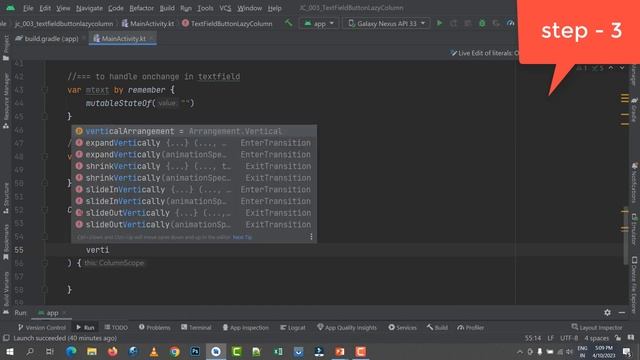Fold the code block at line 56

tap(45, 263)
